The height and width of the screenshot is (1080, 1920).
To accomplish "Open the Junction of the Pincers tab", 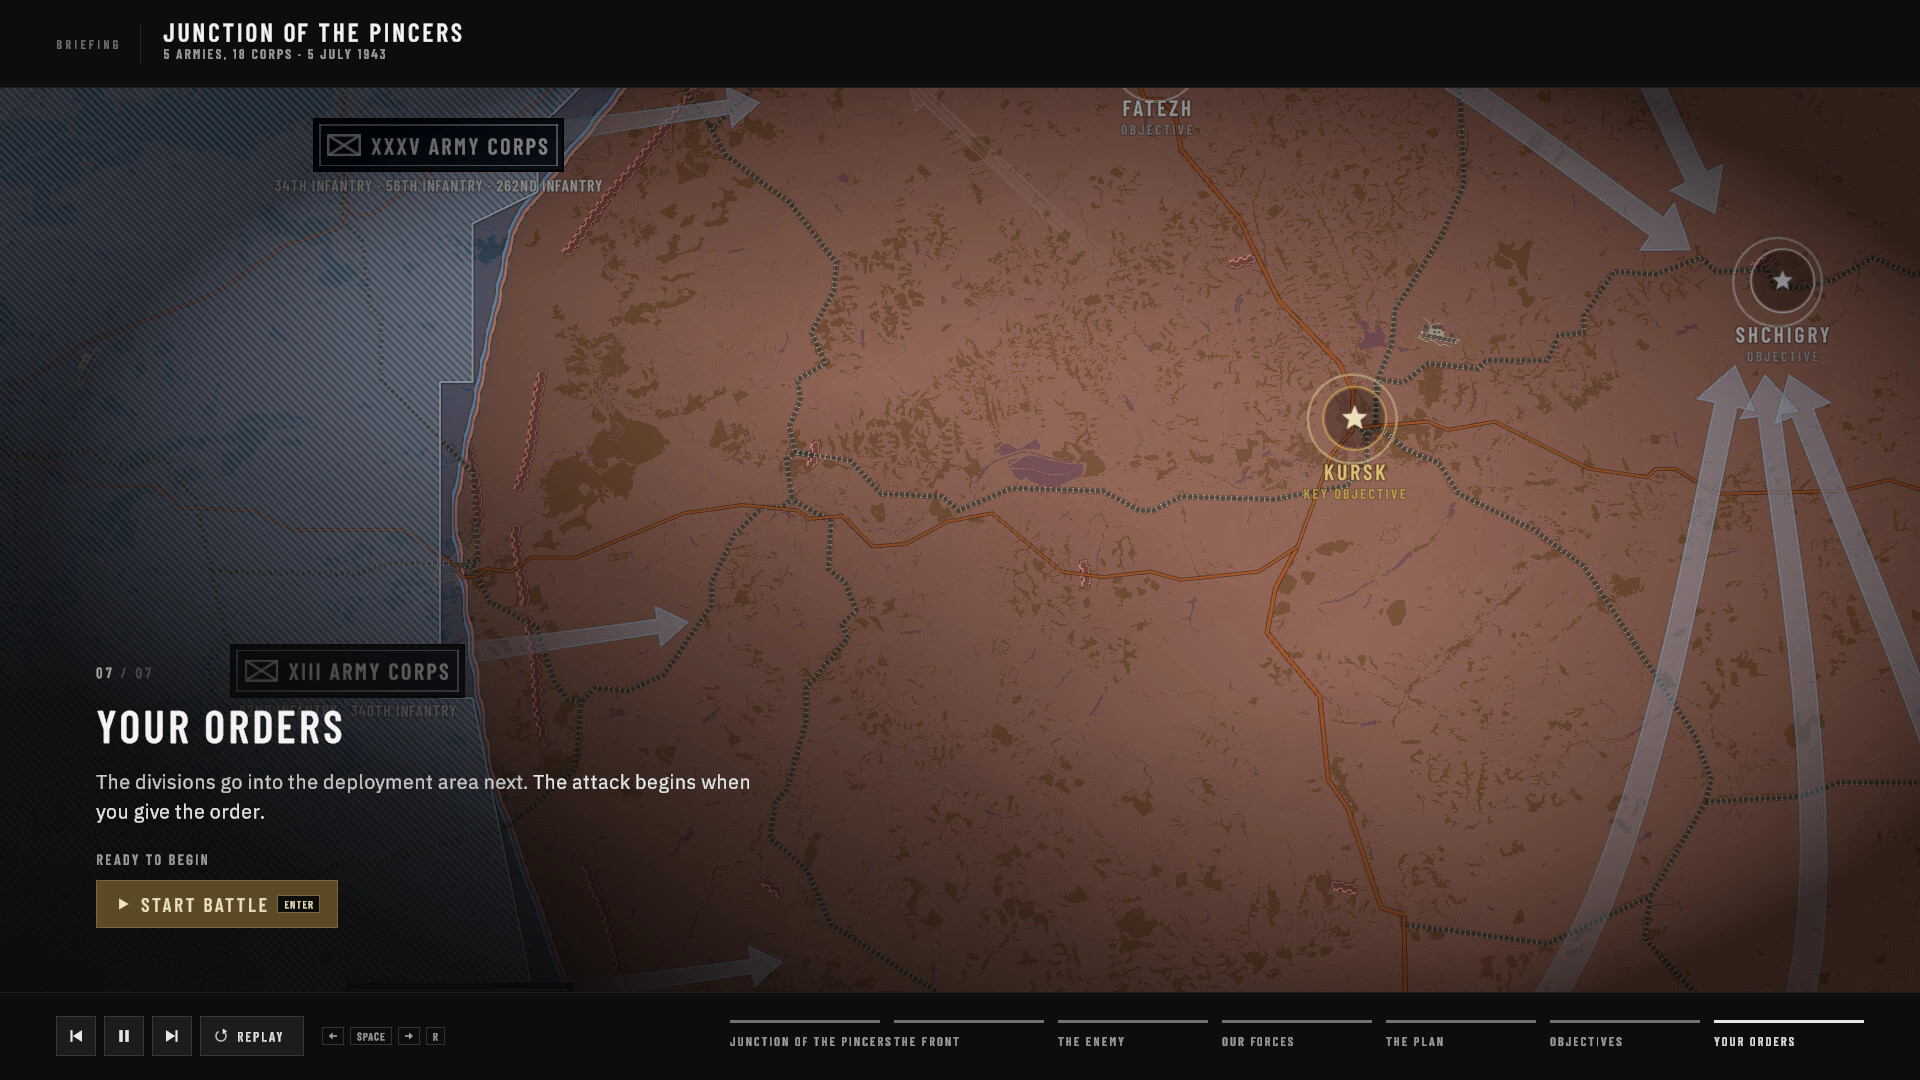I will (x=805, y=1035).
